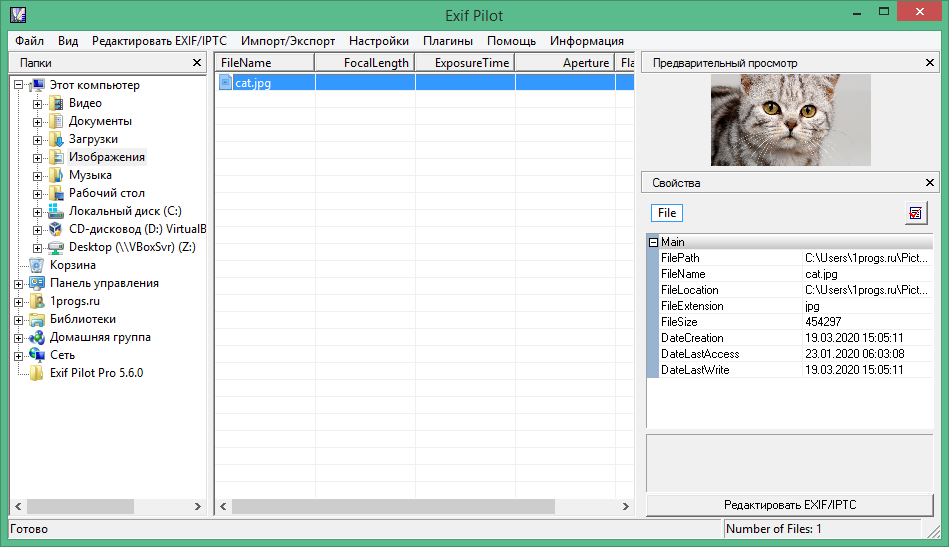Collapse the Main properties group
This screenshot has height=547, width=949.
653,242
